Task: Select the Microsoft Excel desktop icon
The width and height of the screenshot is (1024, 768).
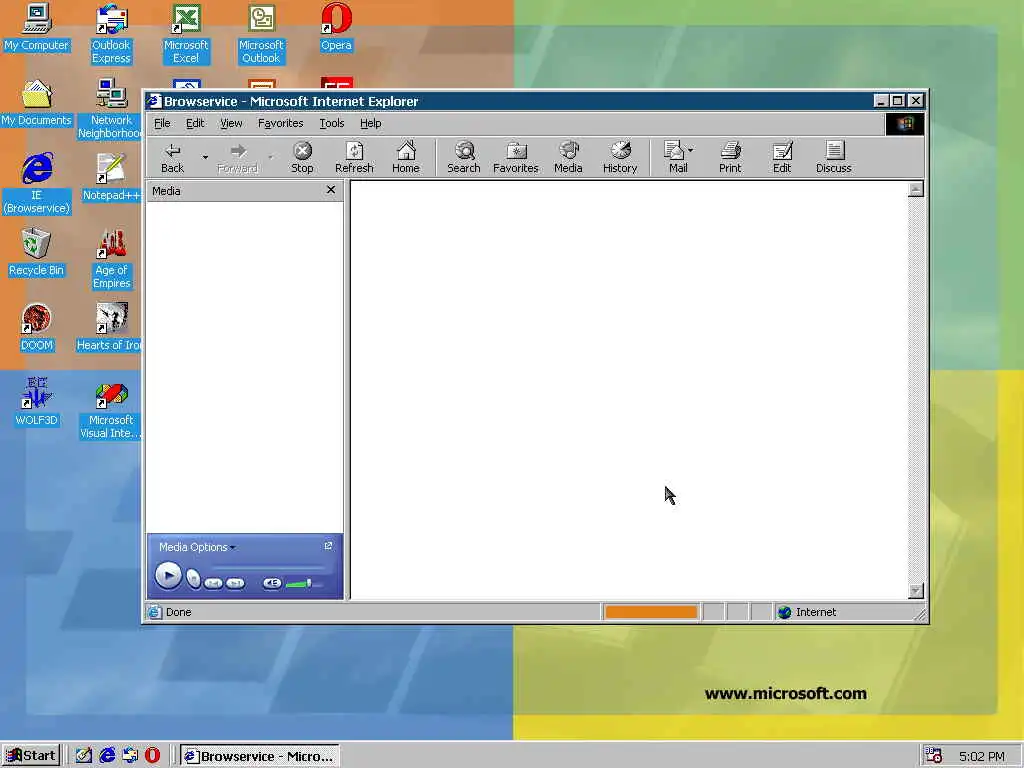Action: pyautogui.click(x=186, y=34)
